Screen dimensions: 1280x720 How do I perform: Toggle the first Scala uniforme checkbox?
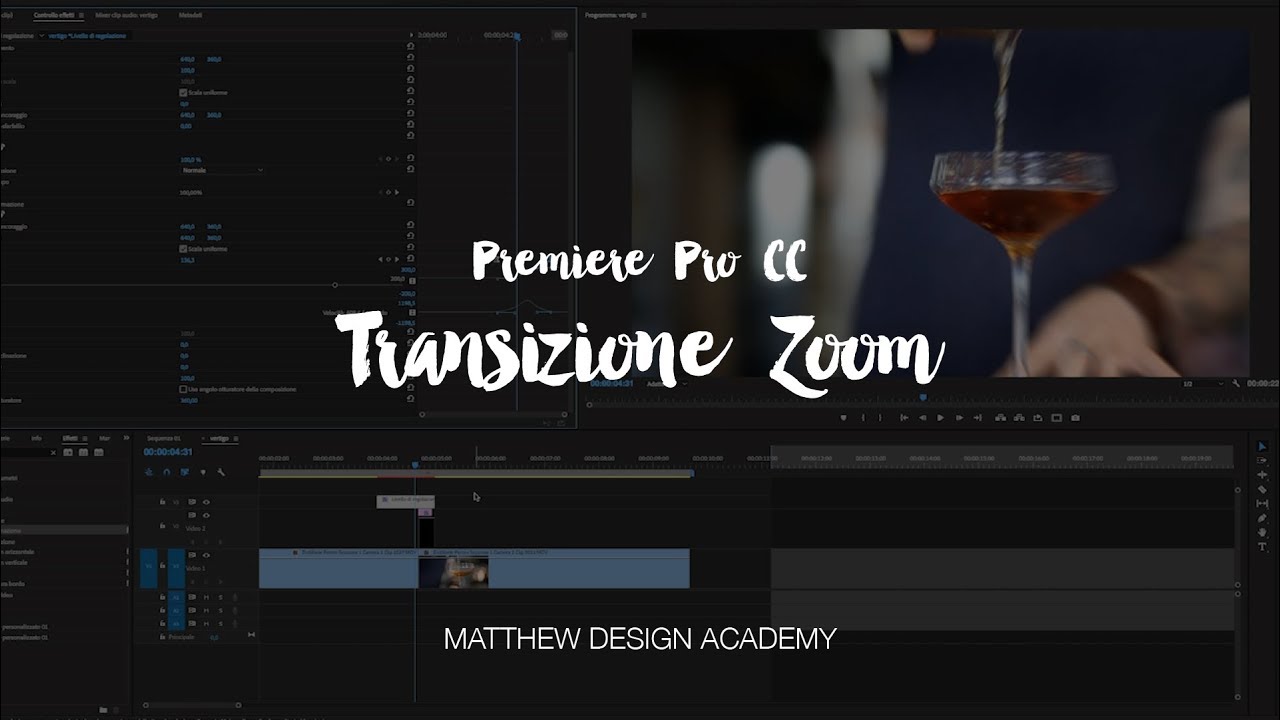click(183, 92)
